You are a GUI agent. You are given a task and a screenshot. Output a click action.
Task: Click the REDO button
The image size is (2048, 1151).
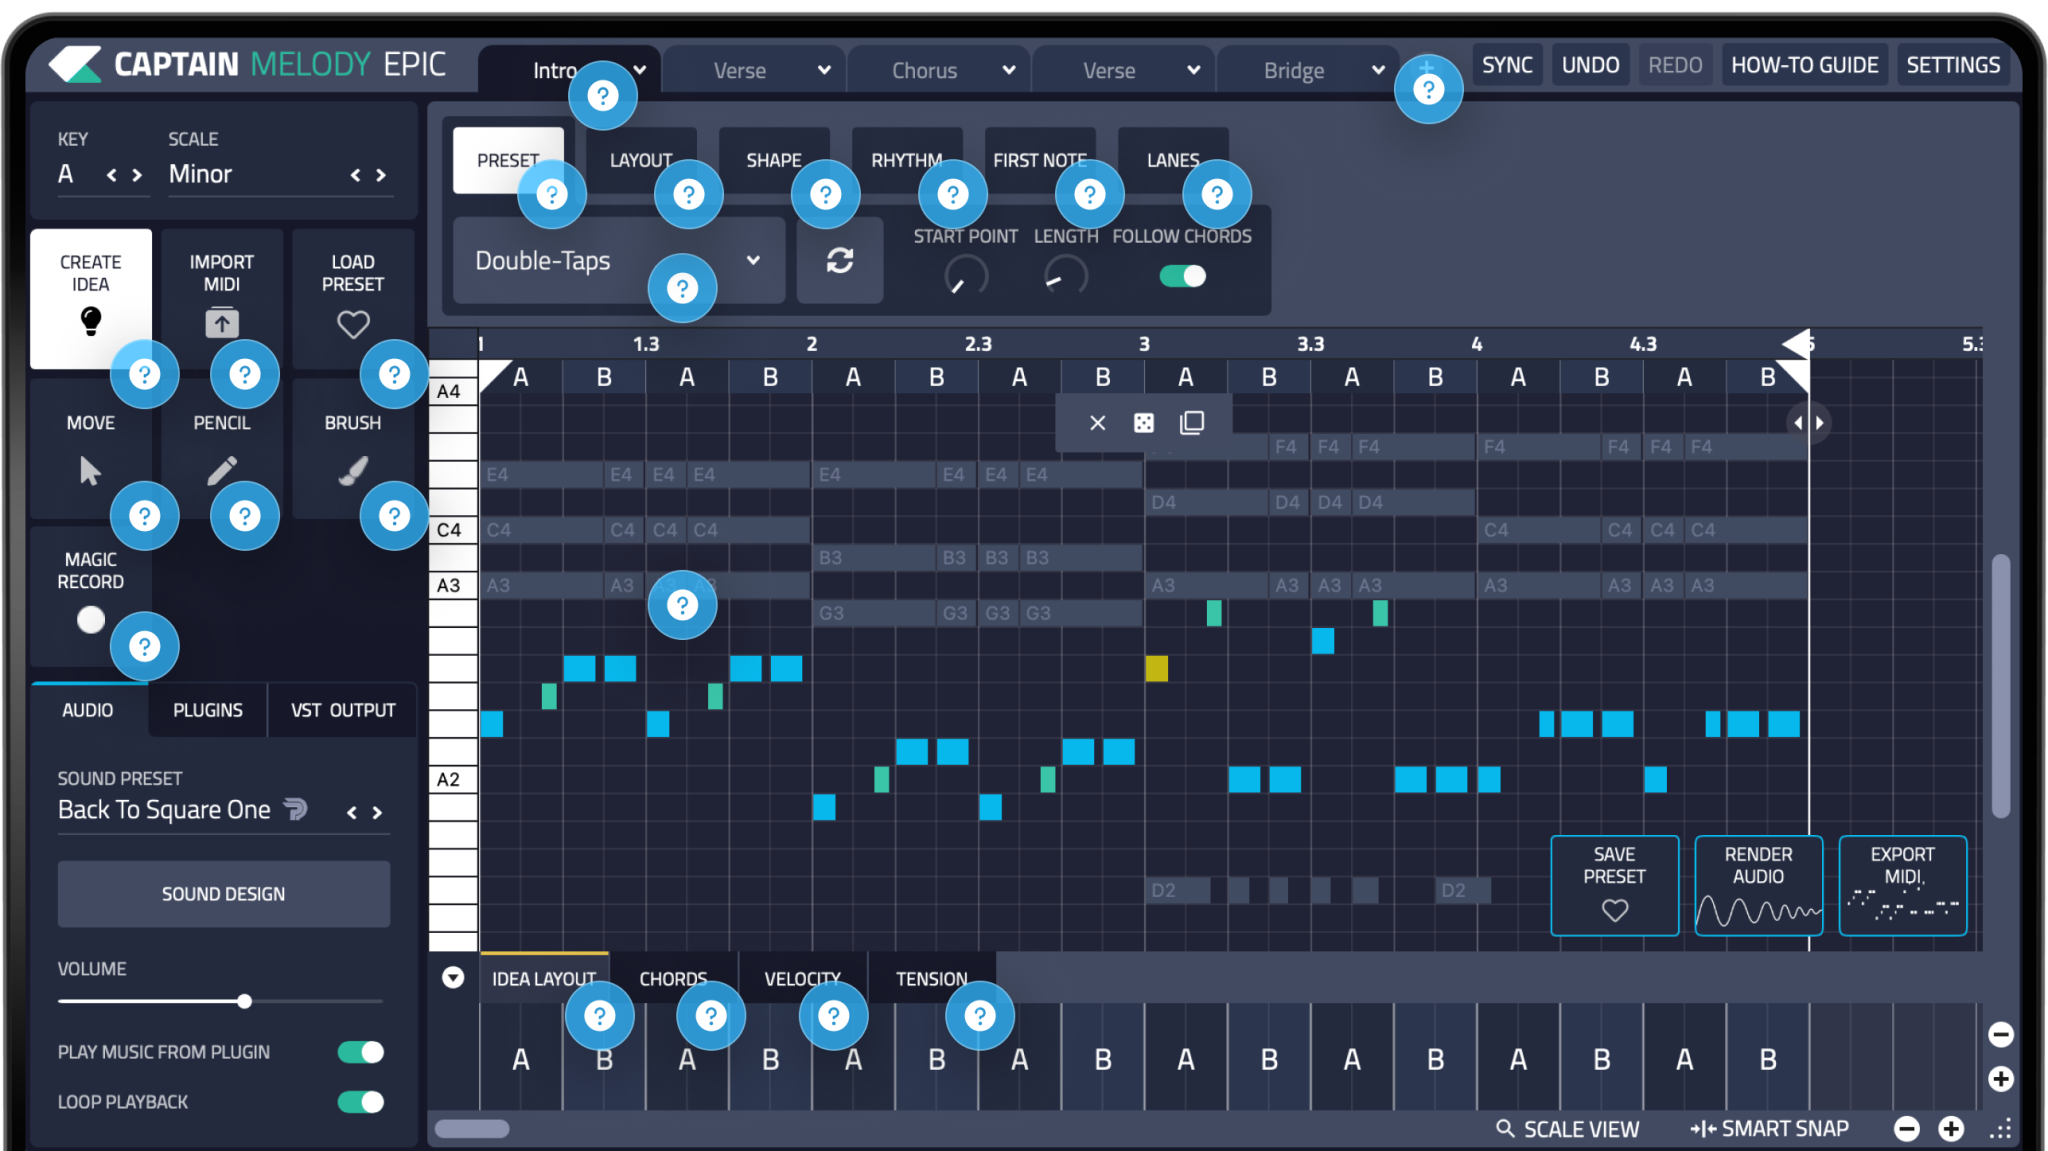[1675, 65]
